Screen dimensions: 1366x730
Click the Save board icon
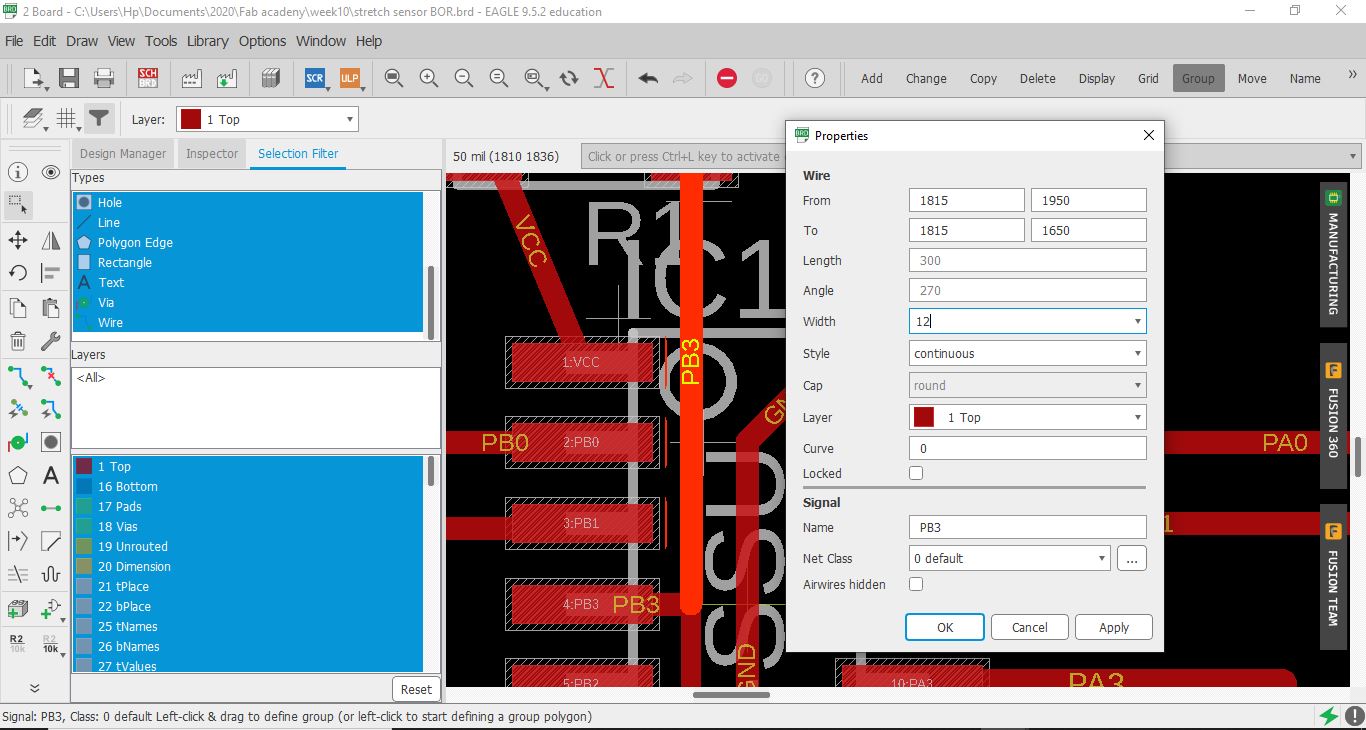pos(69,78)
